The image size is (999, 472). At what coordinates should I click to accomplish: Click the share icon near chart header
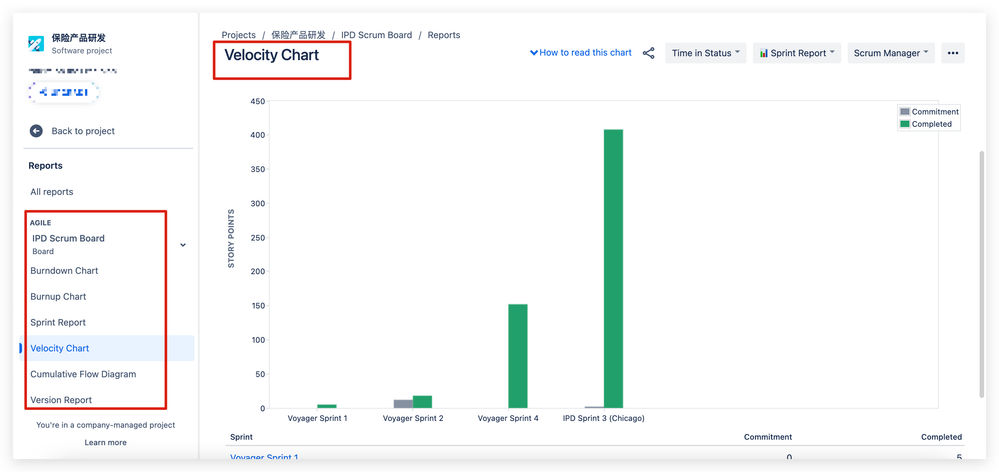tap(649, 54)
